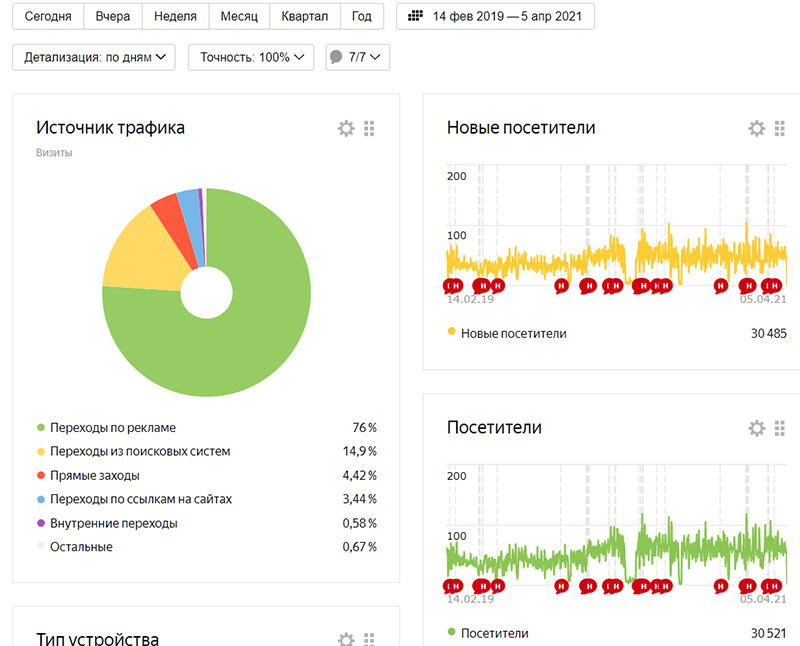
Task: Toggle Переходы из поисковых систем legend item
Action: [139, 451]
